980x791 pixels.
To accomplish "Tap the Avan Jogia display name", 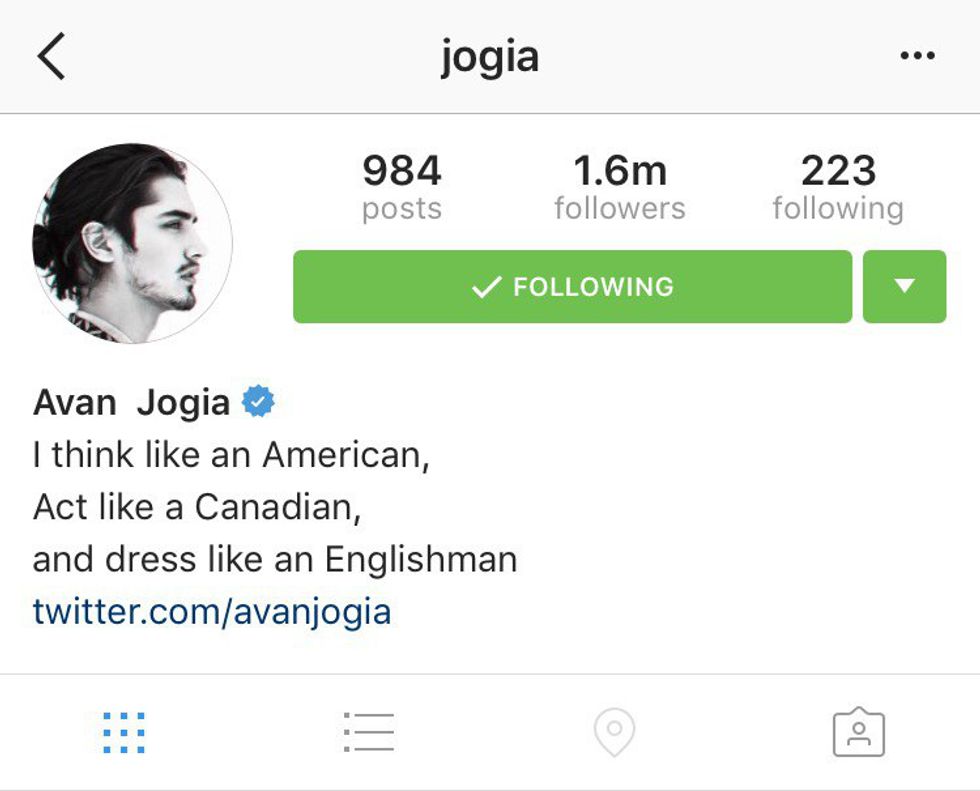I will click(x=131, y=402).
